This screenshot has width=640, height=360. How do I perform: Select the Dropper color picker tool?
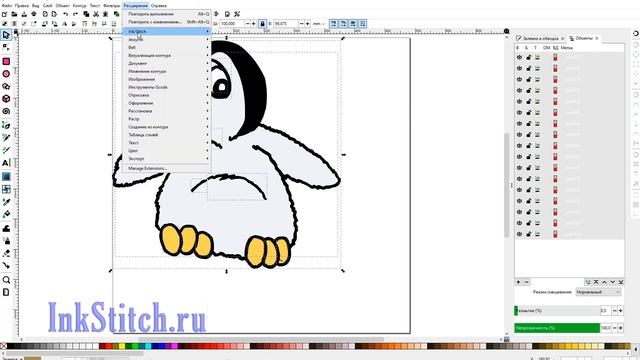pos(6,202)
